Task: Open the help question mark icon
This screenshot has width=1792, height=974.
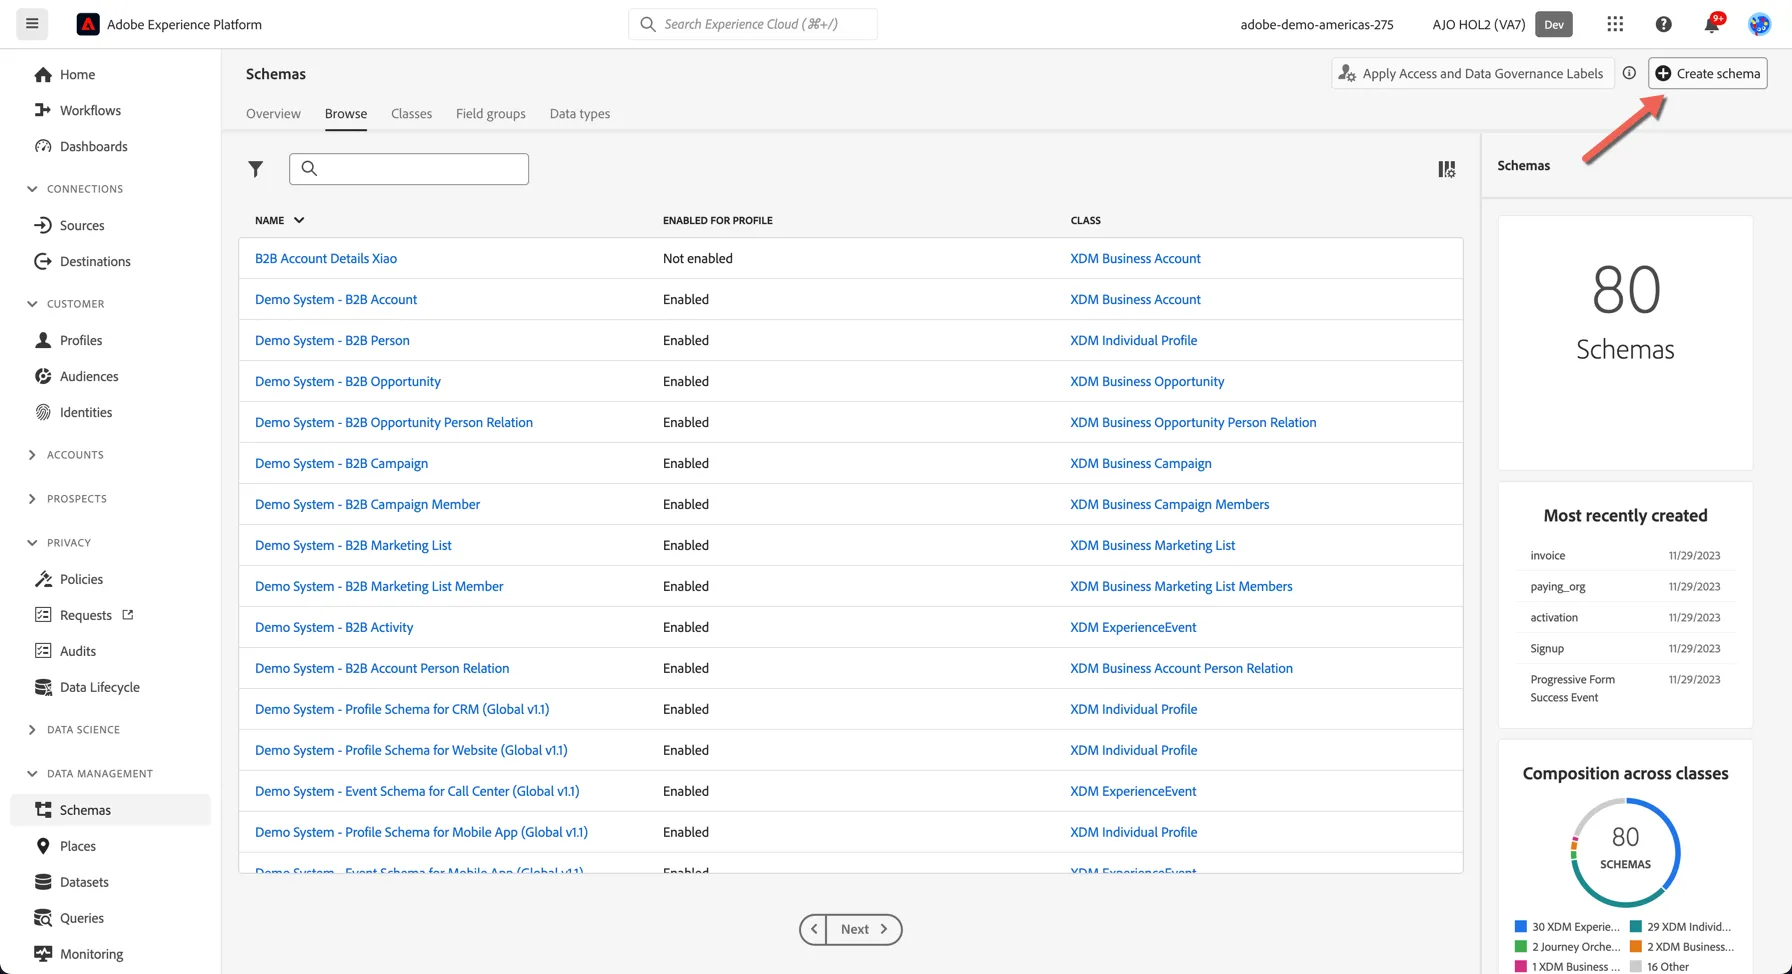Action: point(1663,24)
